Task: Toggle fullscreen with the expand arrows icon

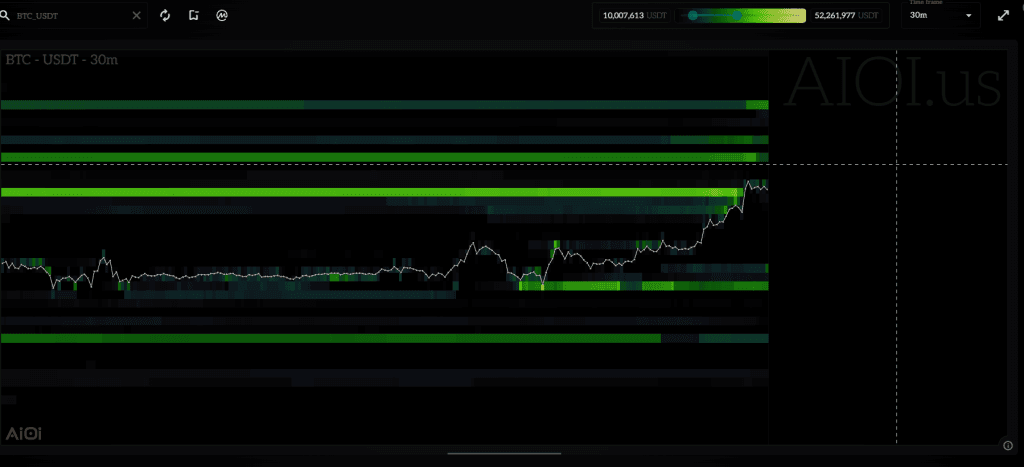Action: tap(1003, 16)
